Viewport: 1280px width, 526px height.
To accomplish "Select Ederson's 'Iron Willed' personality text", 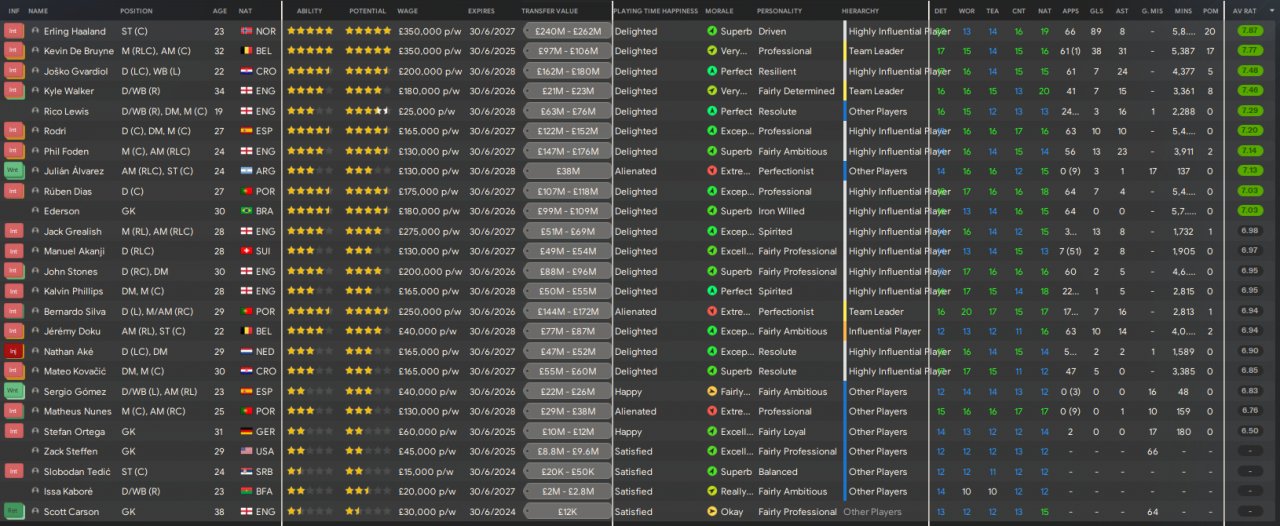I will [x=781, y=211].
